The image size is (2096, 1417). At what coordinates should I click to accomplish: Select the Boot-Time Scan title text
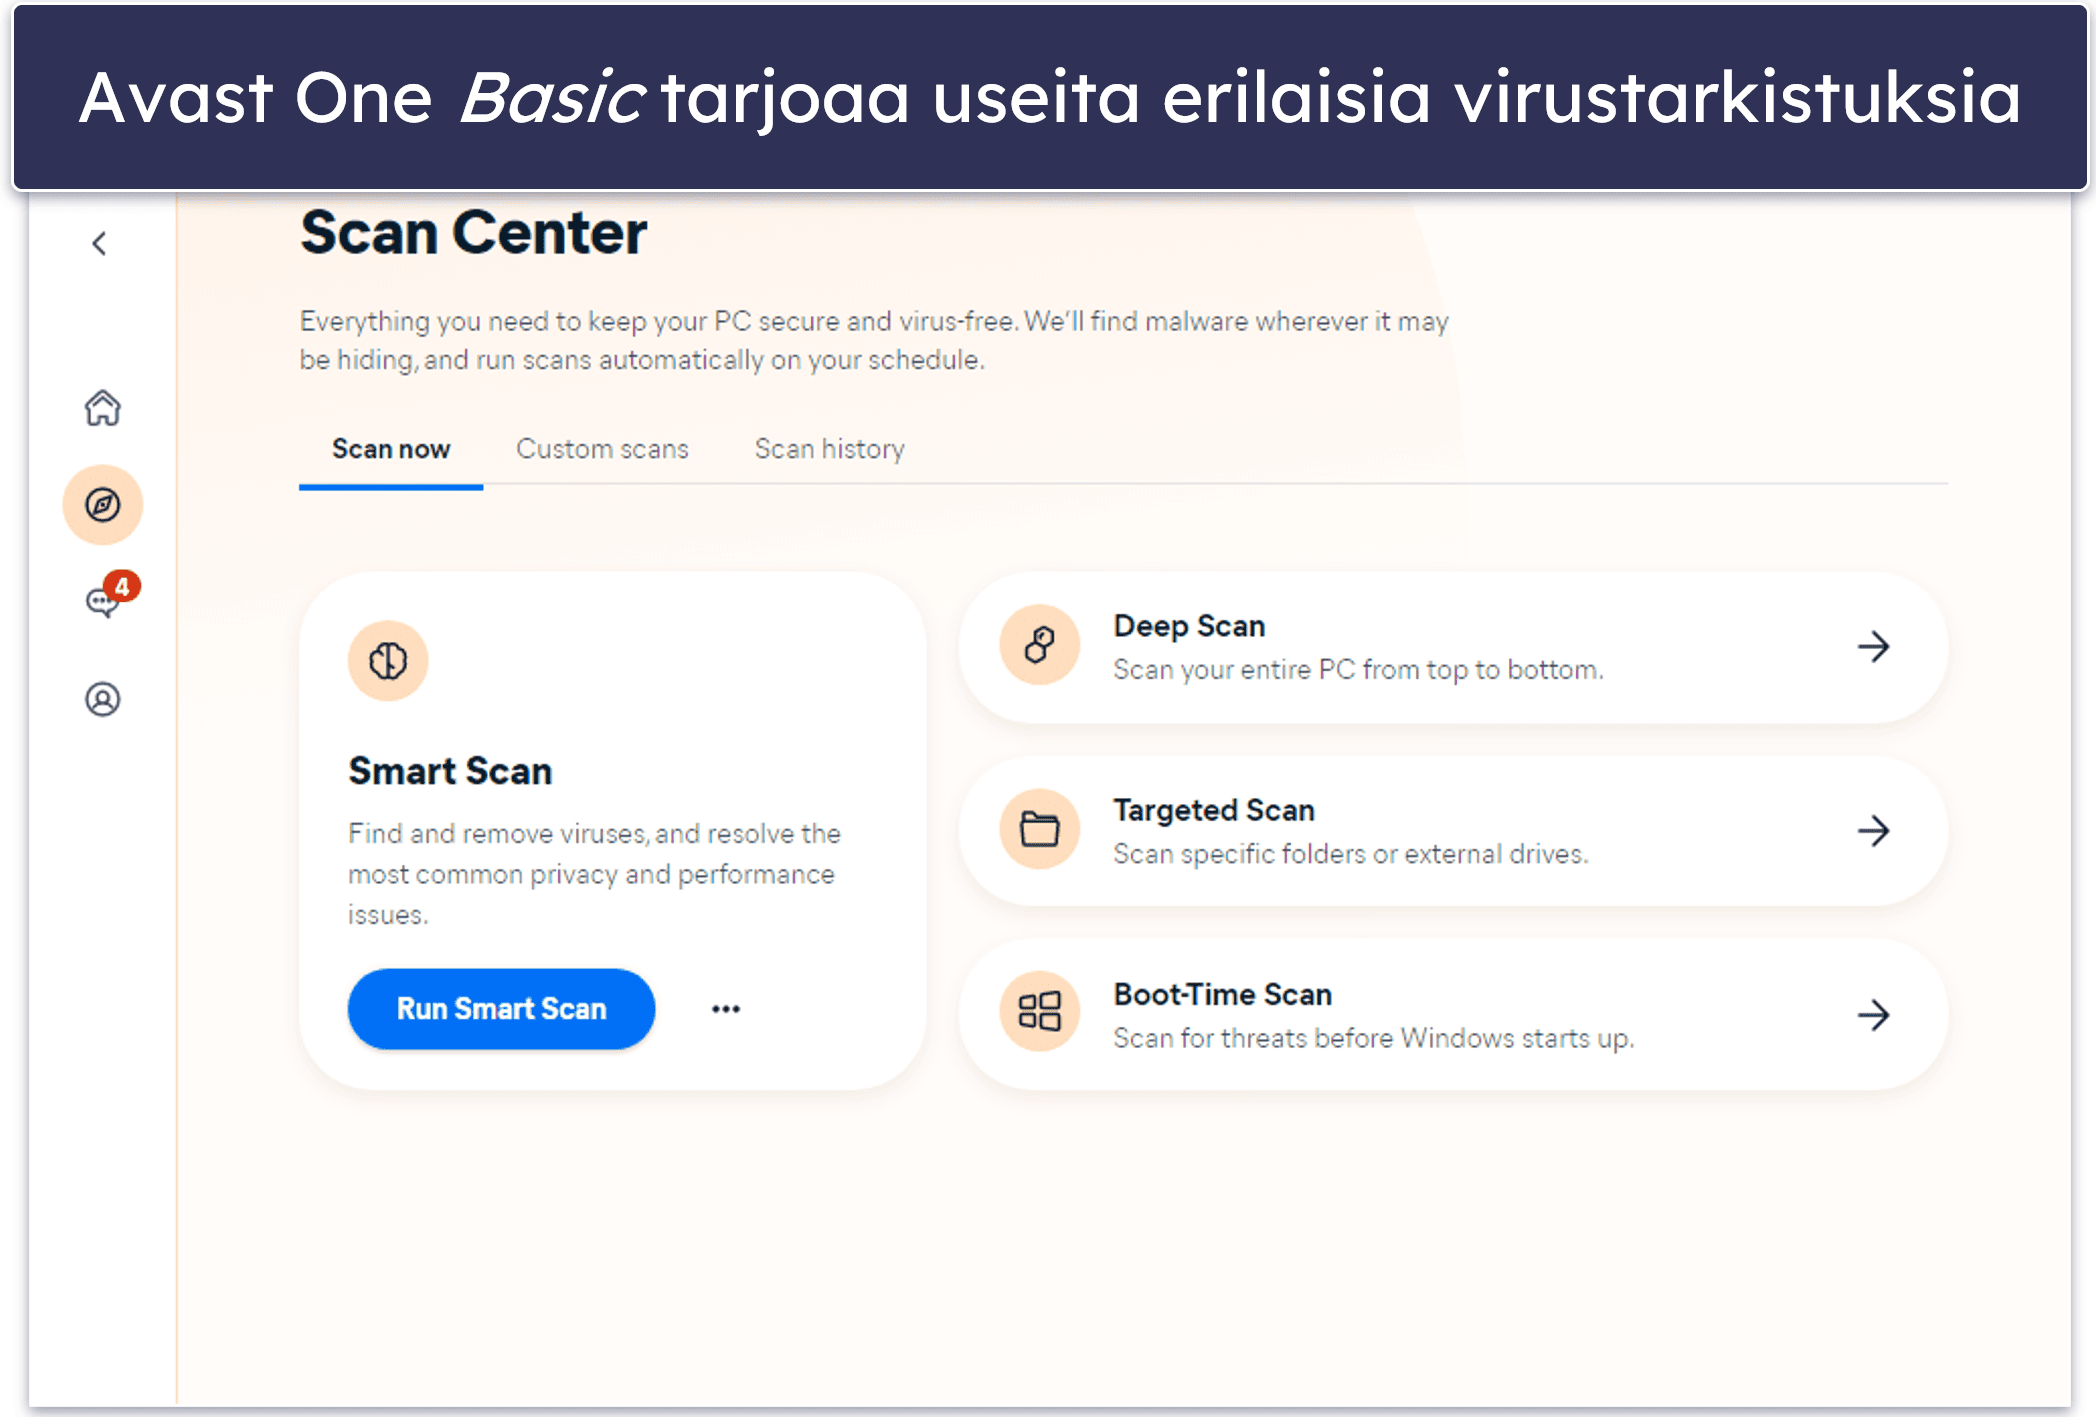click(1222, 994)
